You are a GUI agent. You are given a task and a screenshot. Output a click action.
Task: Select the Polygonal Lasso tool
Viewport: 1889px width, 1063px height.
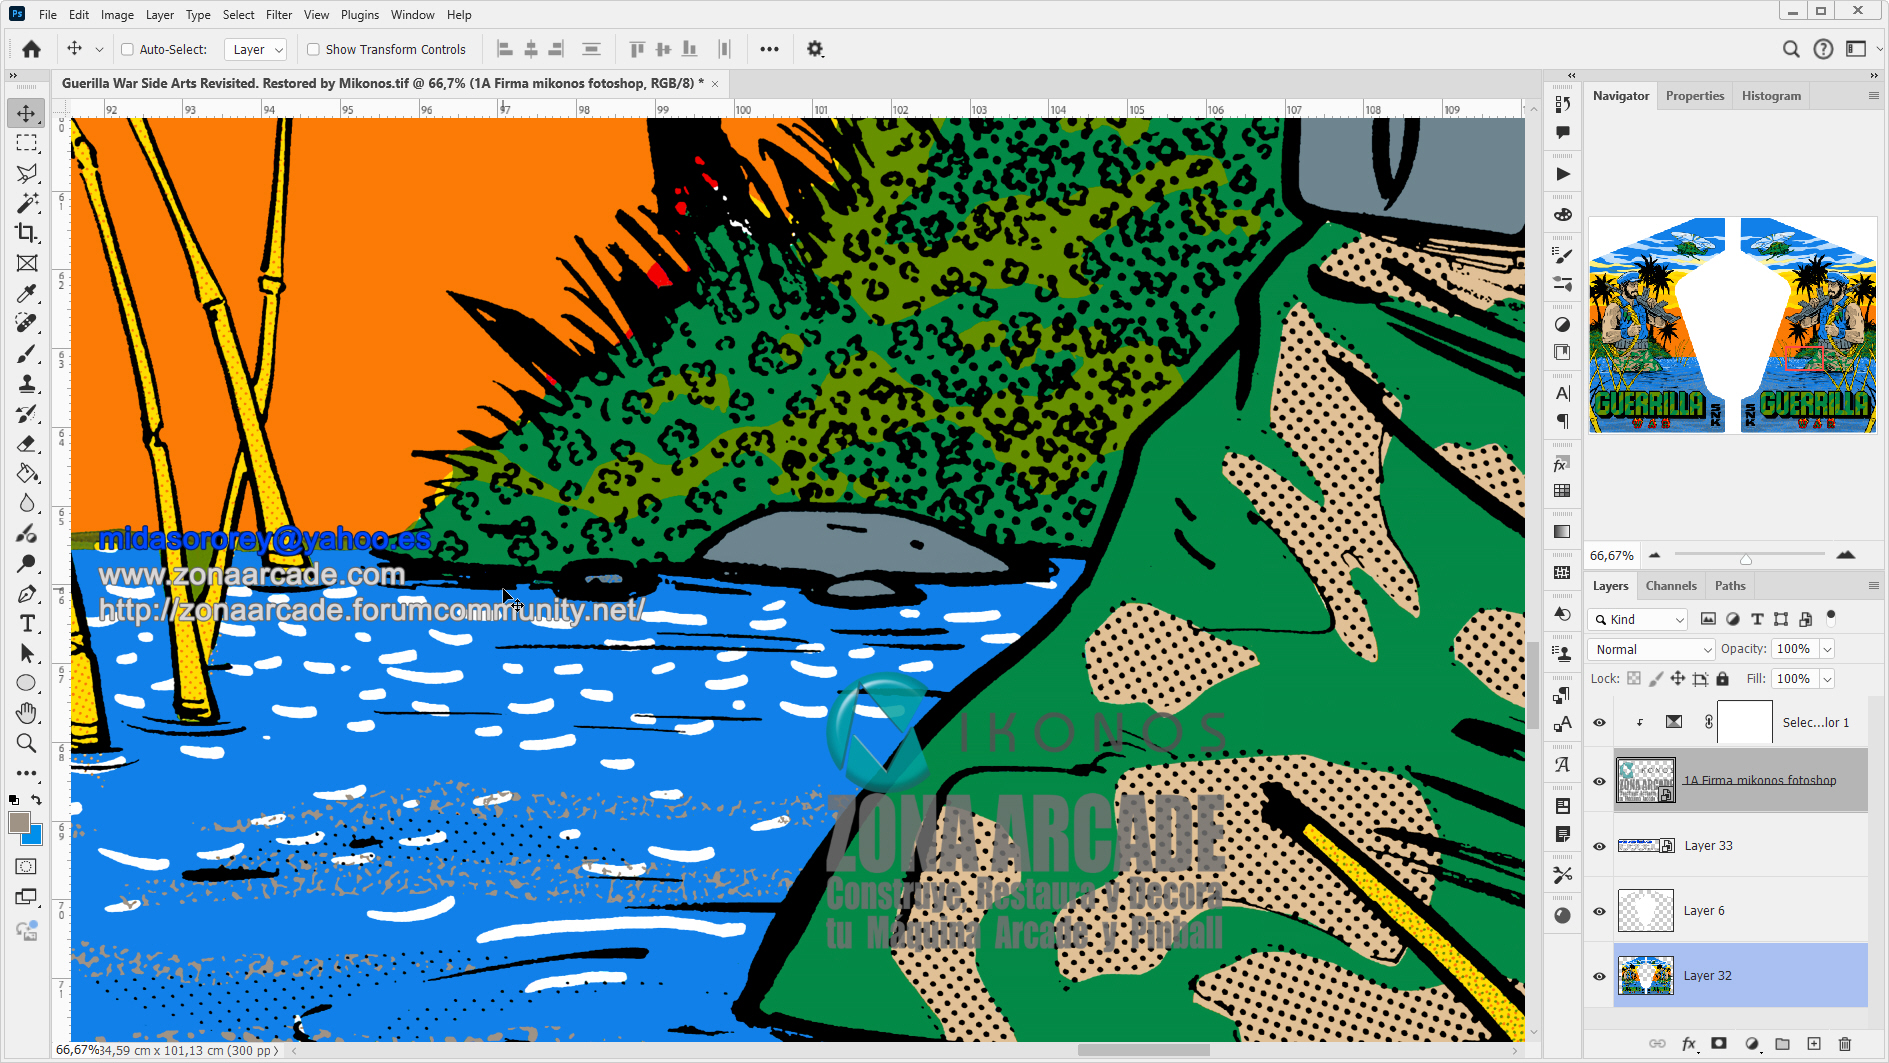coord(27,173)
